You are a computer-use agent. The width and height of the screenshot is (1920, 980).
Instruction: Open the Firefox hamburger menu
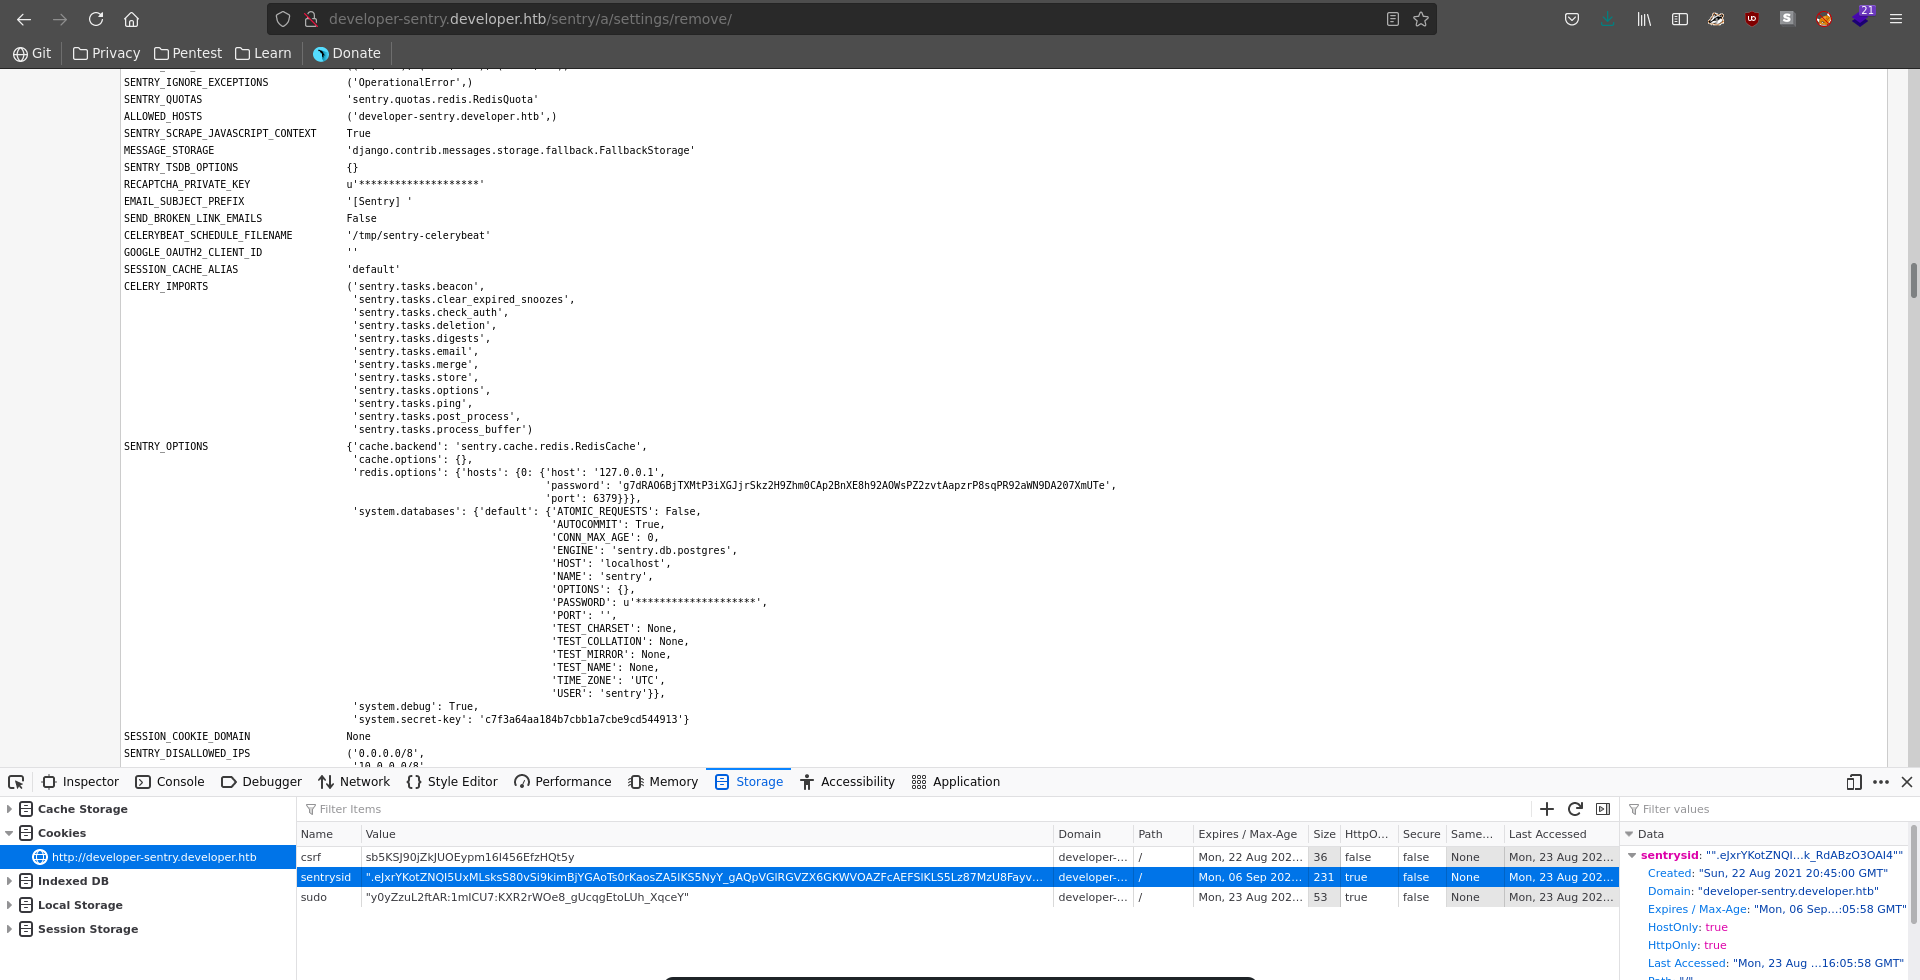tap(1895, 19)
